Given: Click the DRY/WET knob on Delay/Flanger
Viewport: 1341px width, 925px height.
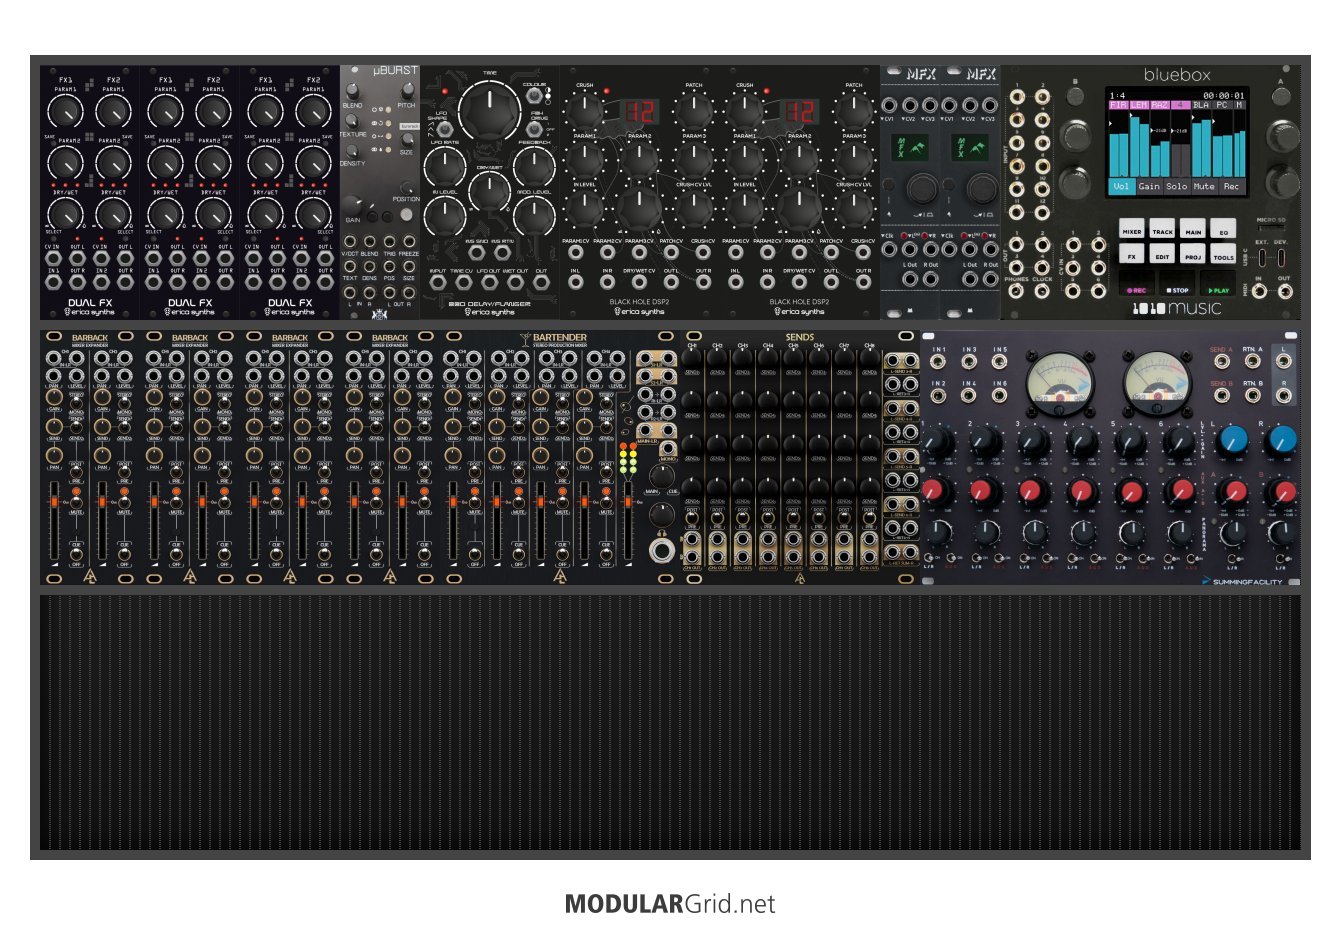Looking at the screenshot, I should (x=489, y=190).
